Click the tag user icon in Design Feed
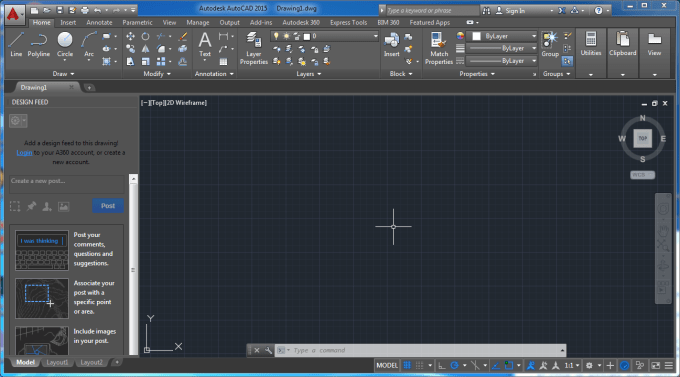 pyautogui.click(x=47, y=207)
